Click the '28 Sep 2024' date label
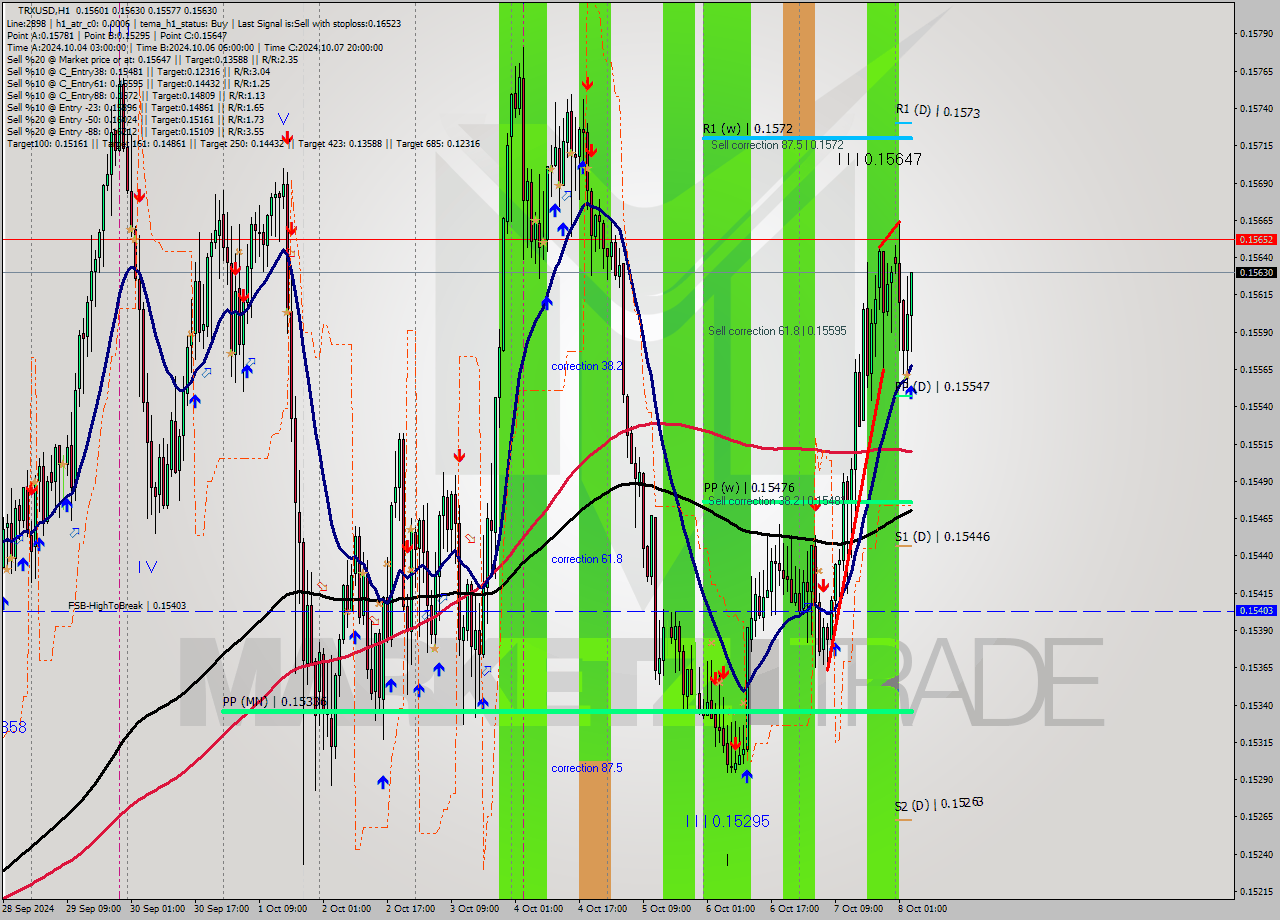This screenshot has width=1280, height=920. point(28,909)
